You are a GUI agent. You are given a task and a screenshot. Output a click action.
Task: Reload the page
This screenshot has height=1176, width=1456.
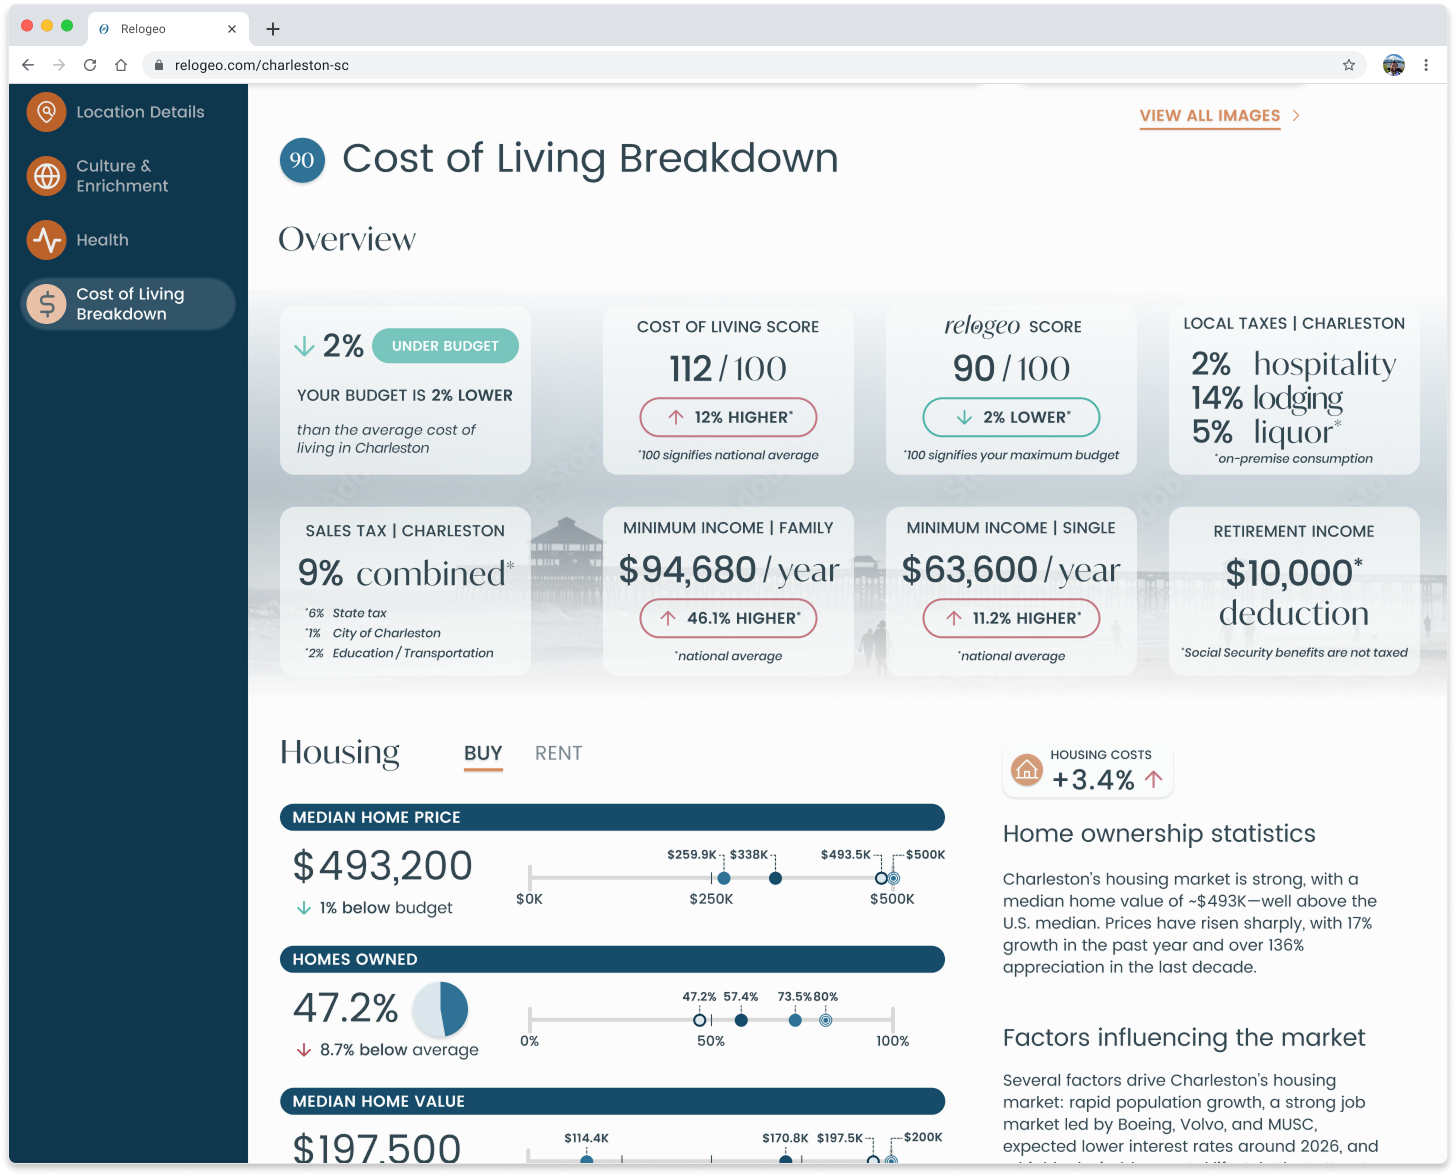tap(90, 65)
